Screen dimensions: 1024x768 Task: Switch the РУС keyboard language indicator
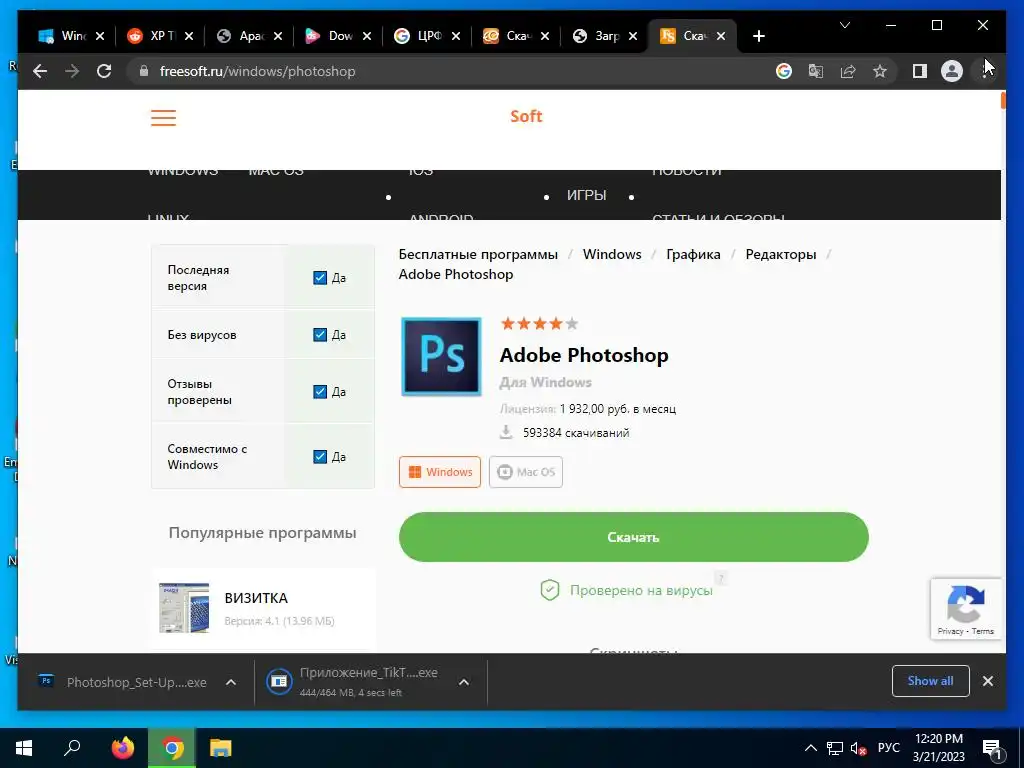pos(888,748)
